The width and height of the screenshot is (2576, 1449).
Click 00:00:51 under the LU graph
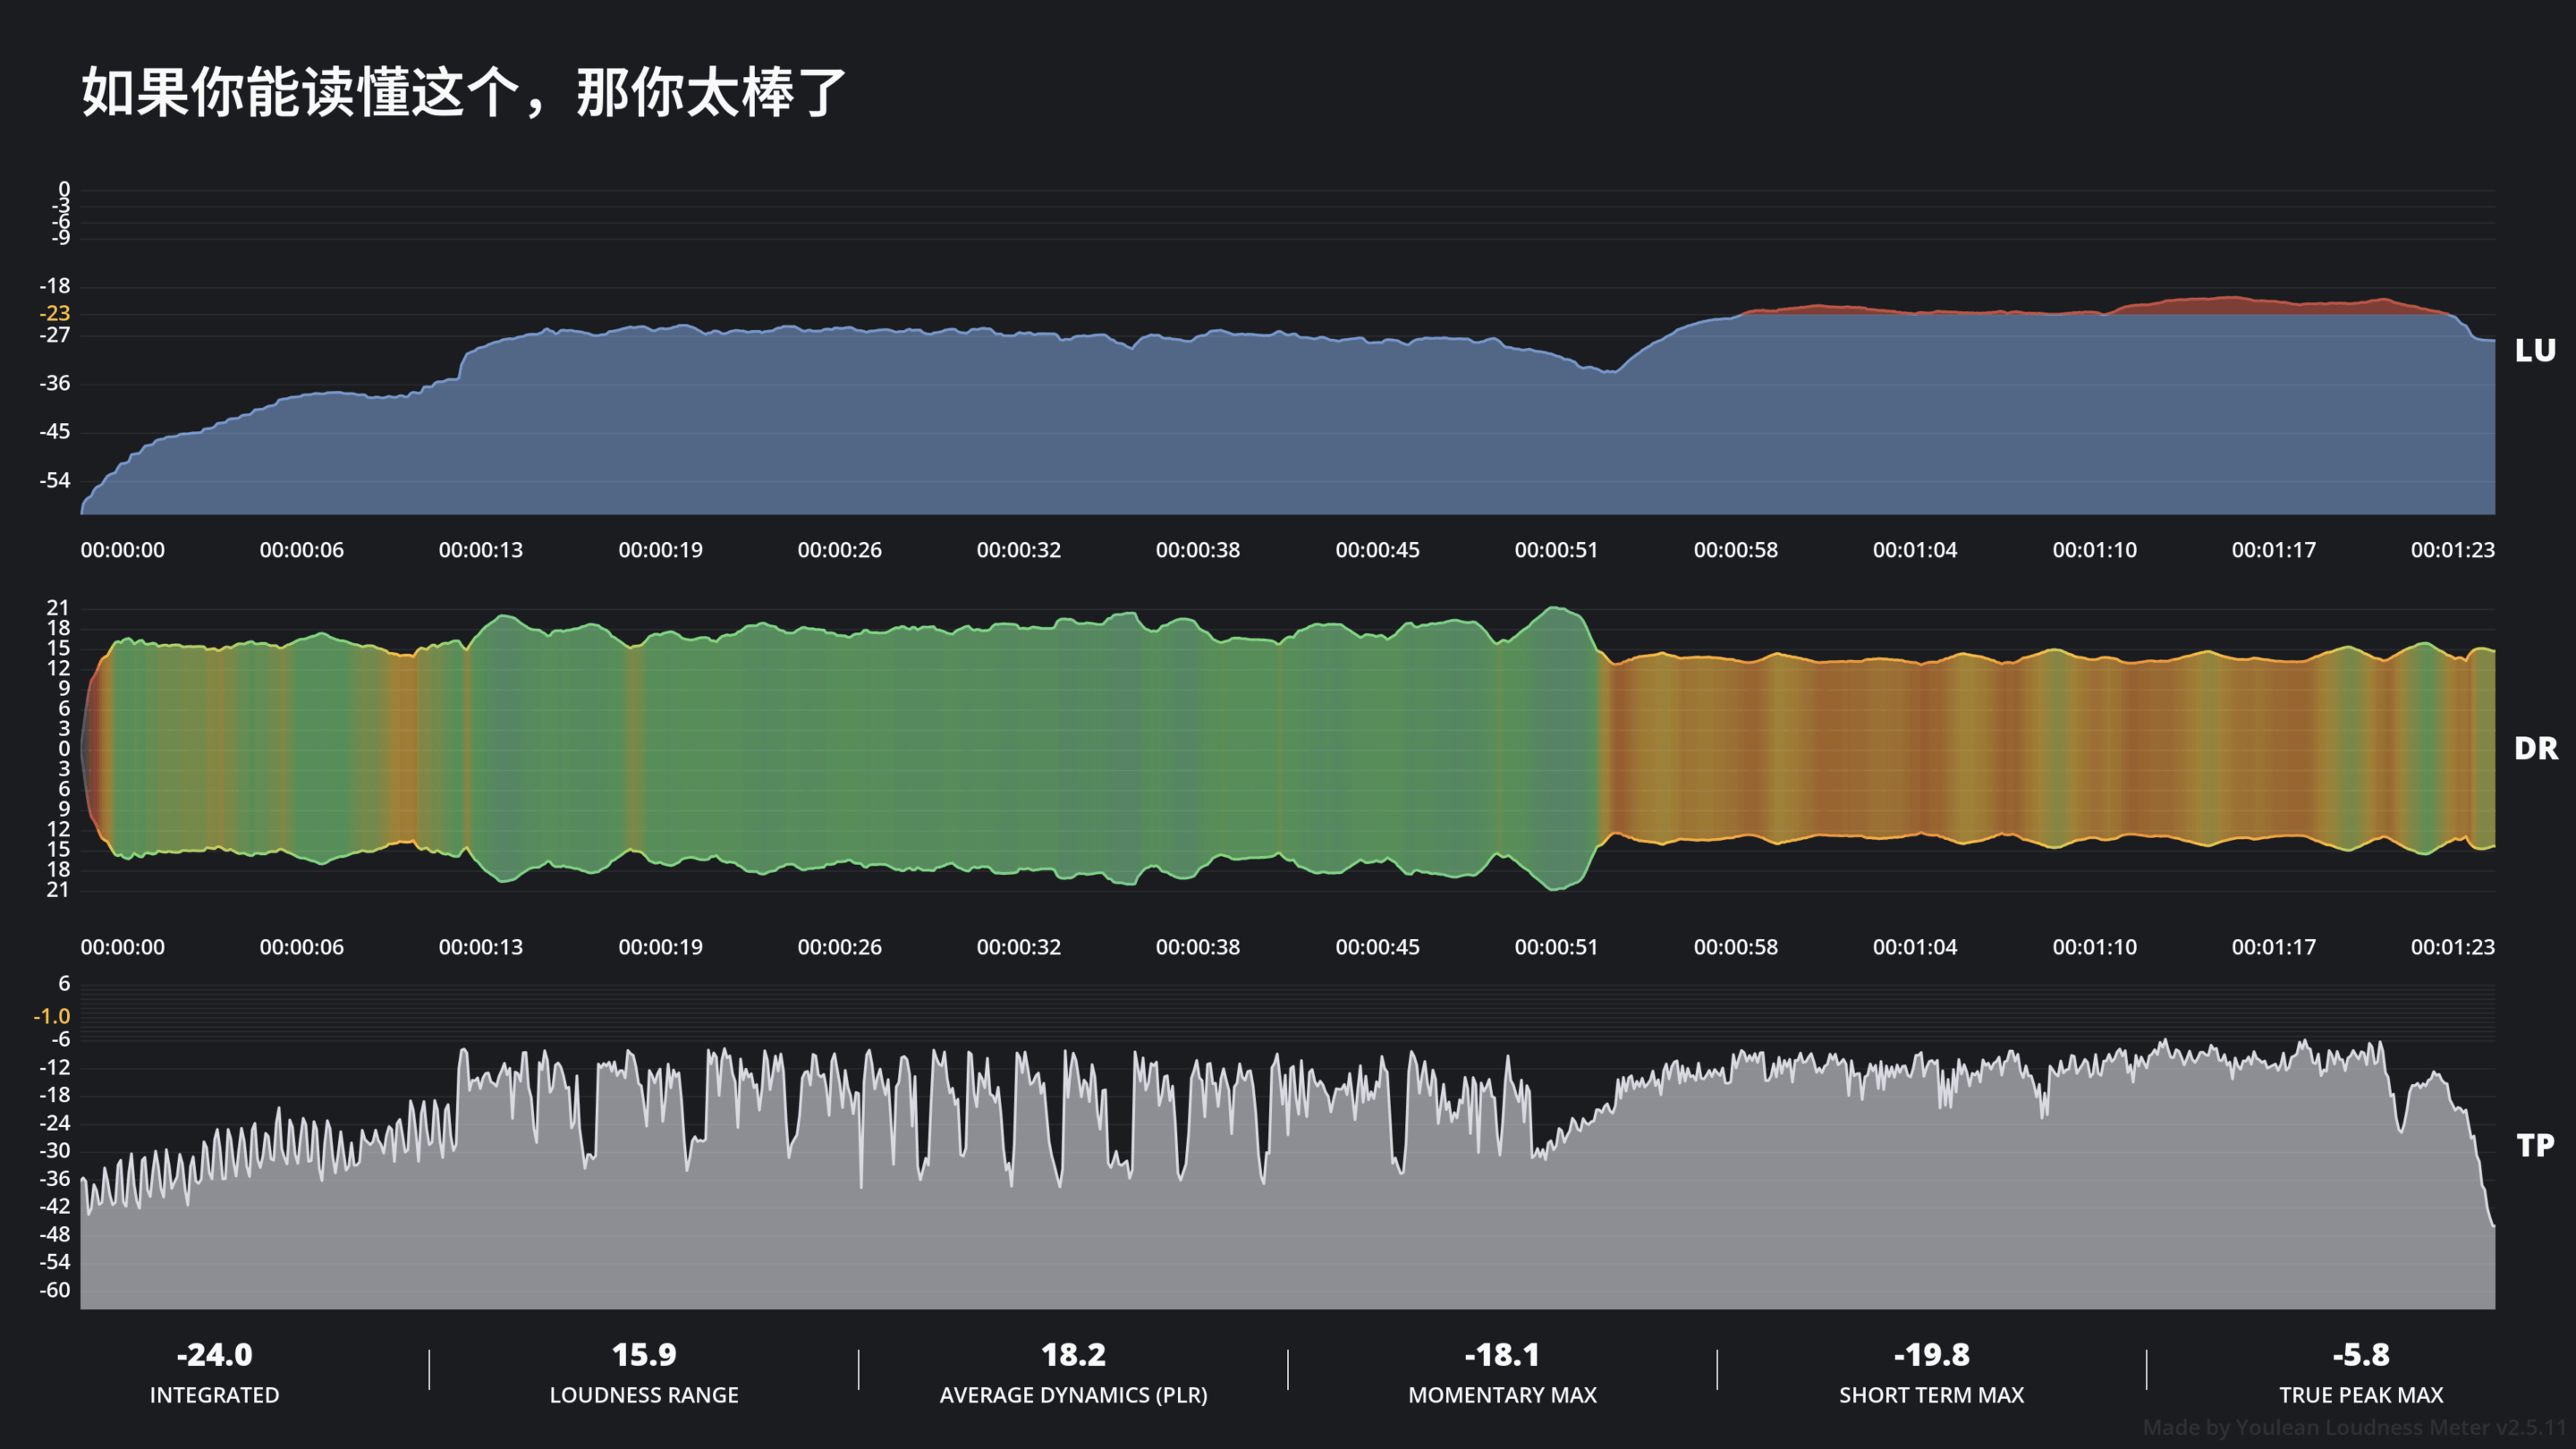point(1556,550)
